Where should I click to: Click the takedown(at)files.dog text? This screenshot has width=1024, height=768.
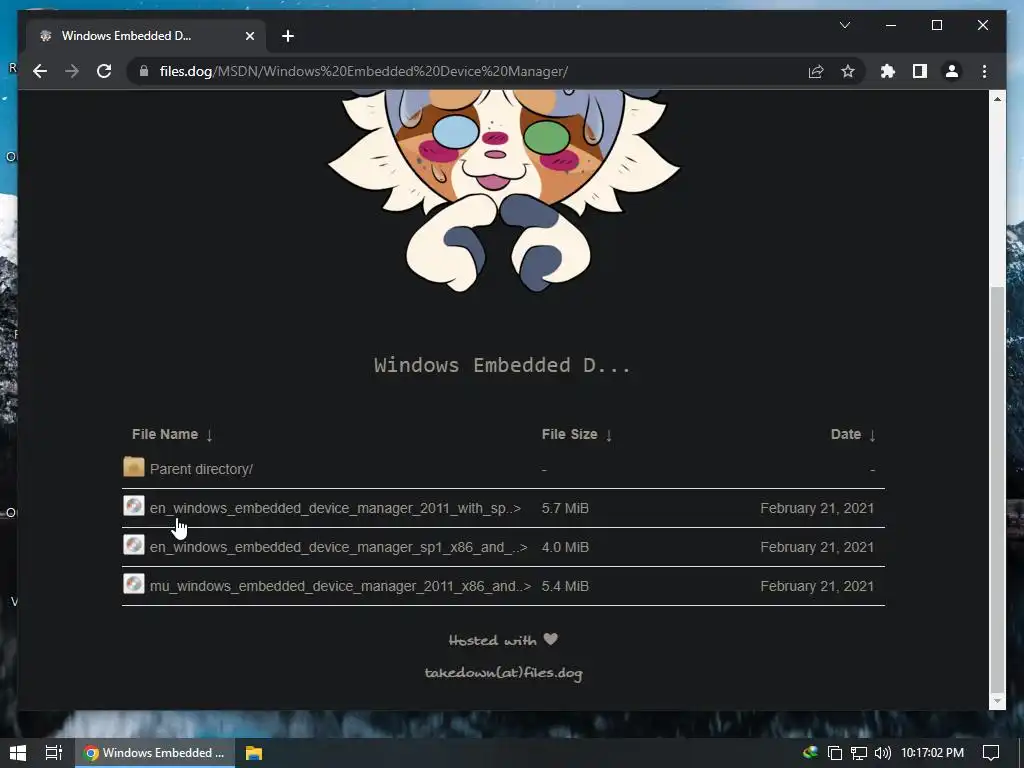503,673
